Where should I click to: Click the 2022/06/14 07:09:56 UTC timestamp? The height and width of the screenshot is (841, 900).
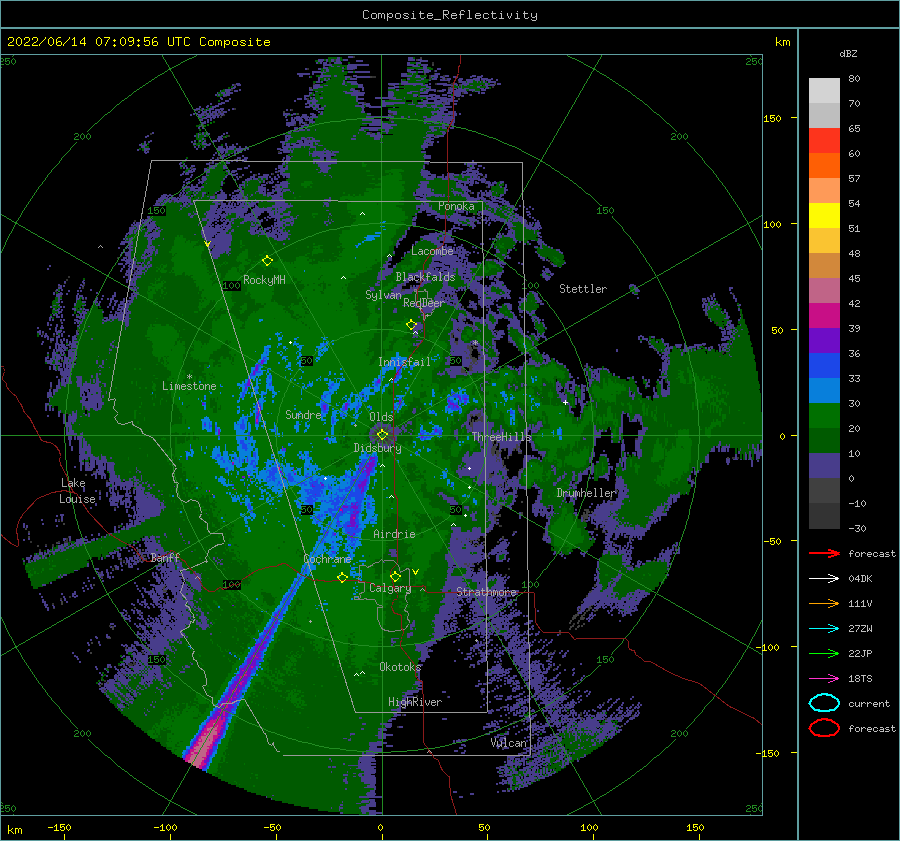point(99,42)
